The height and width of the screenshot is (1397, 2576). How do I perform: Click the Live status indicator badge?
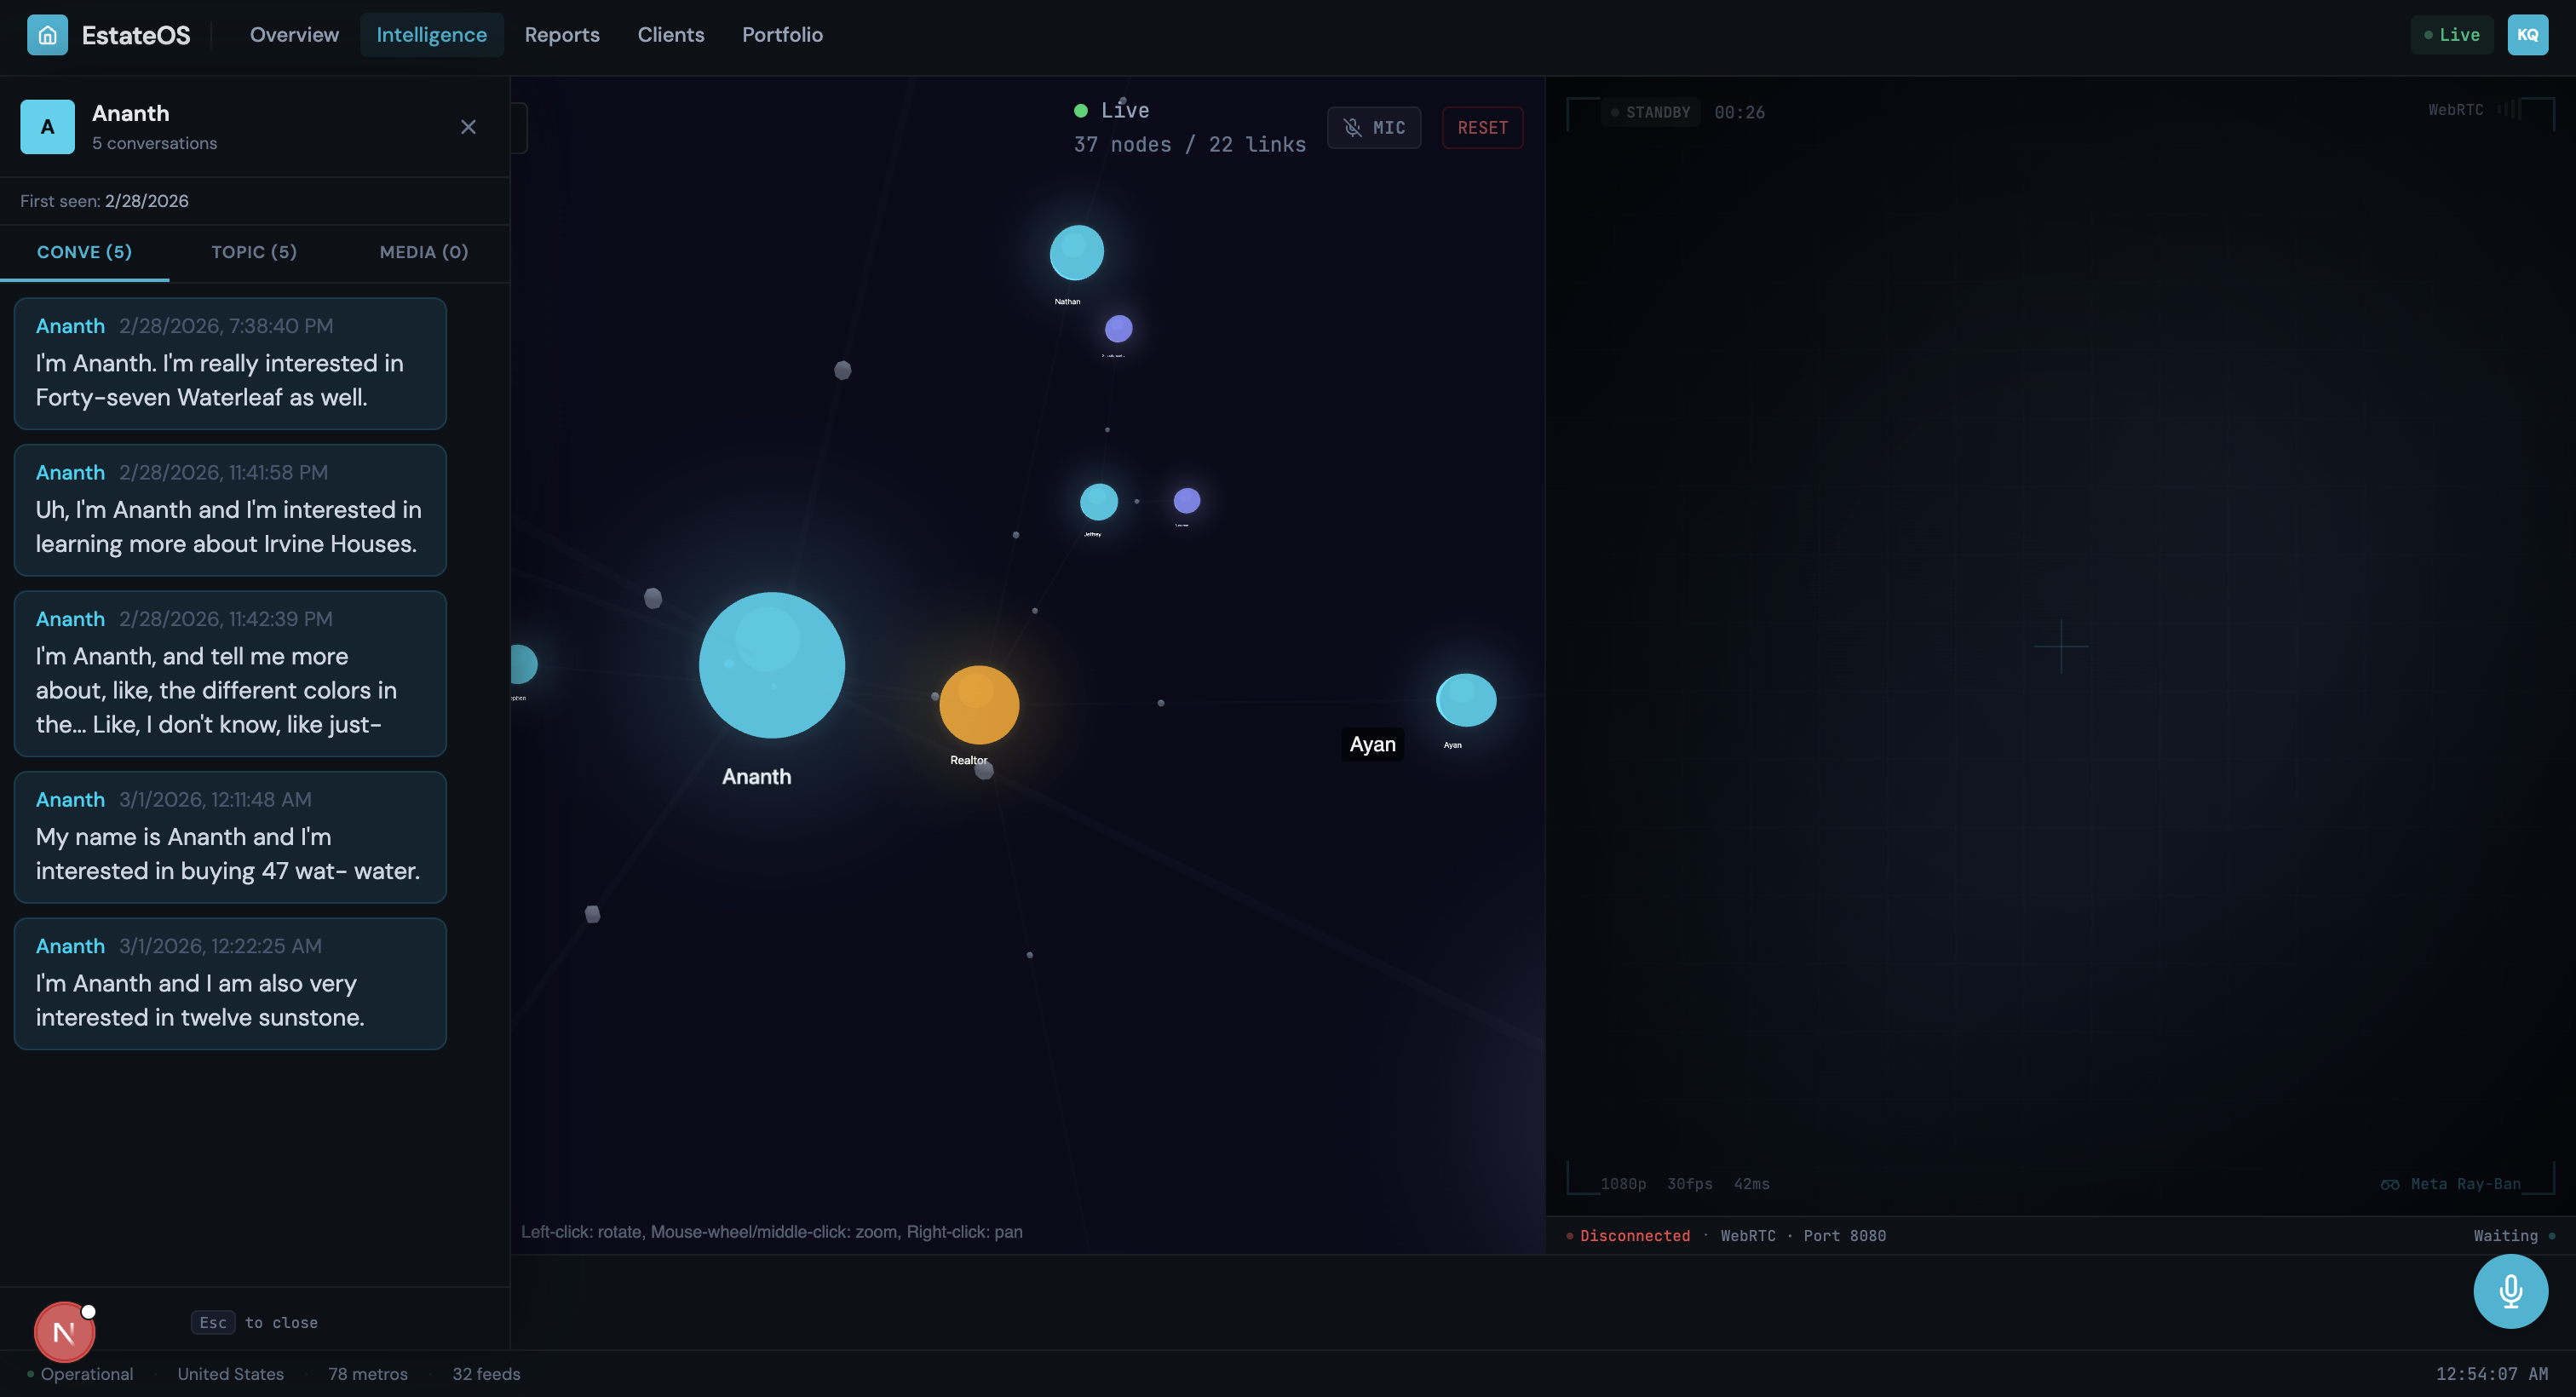2451,35
